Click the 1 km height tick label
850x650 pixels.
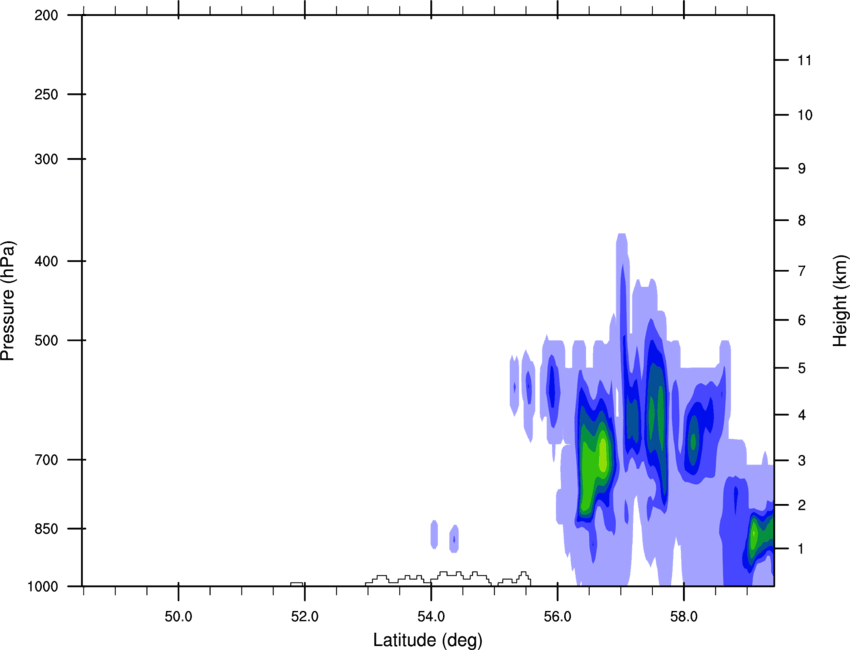(x=802, y=549)
